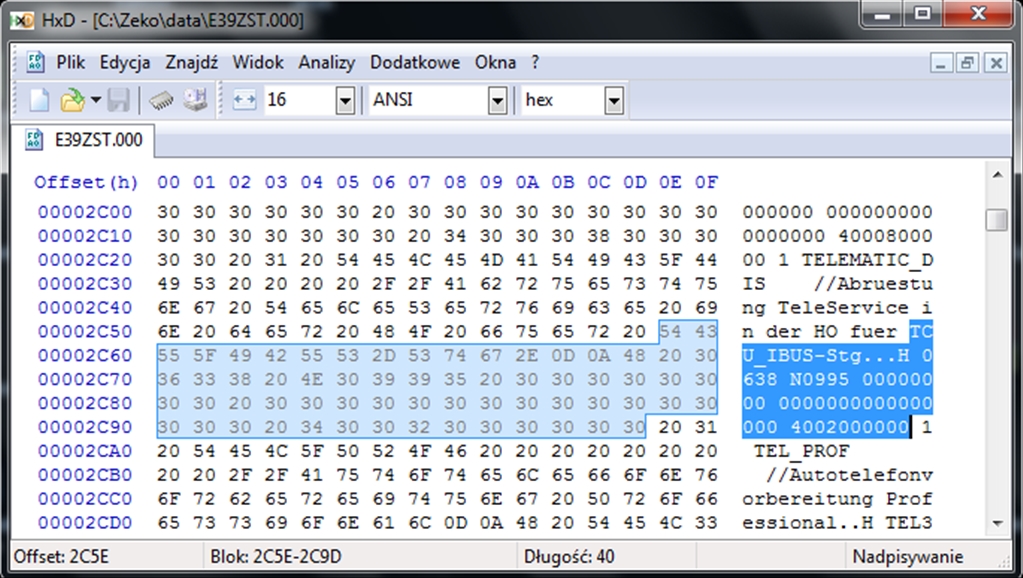The width and height of the screenshot is (1023, 578).
Task: Minimize the inner document window
Action: tap(940, 63)
